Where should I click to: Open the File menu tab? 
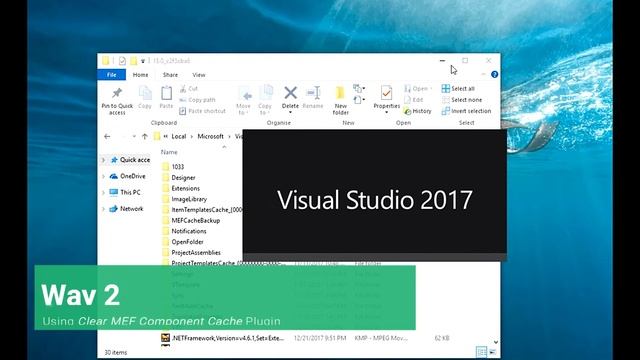(x=111, y=75)
